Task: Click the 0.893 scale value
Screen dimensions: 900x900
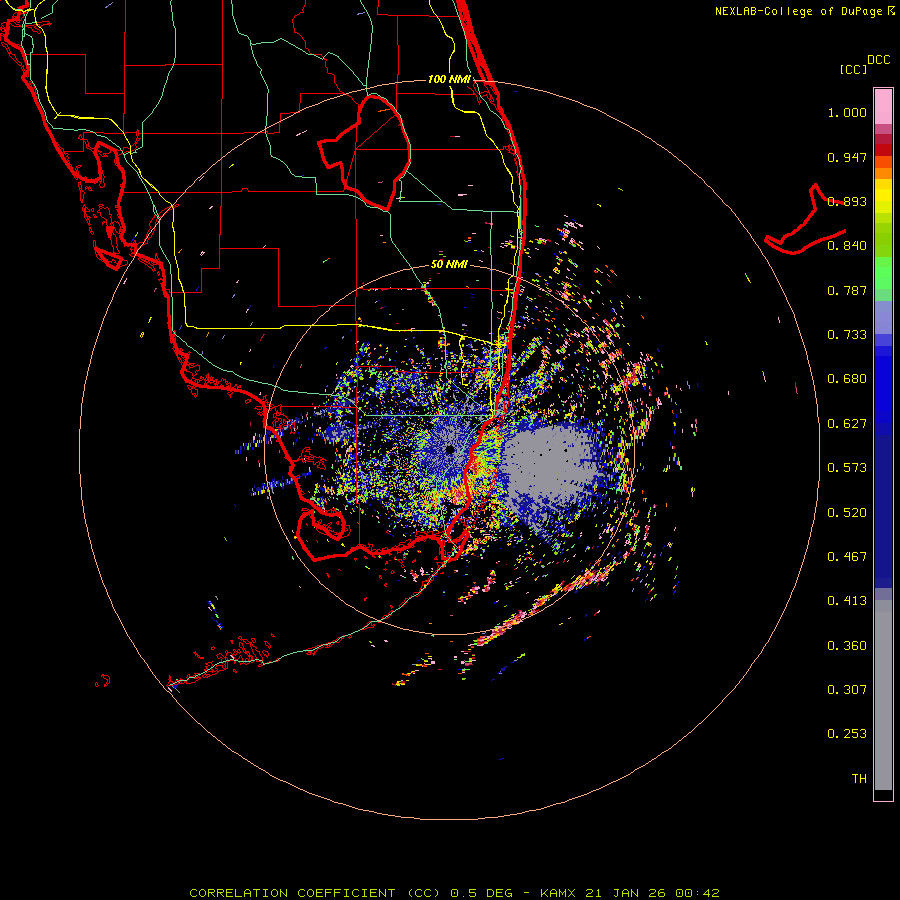Action: [847, 201]
